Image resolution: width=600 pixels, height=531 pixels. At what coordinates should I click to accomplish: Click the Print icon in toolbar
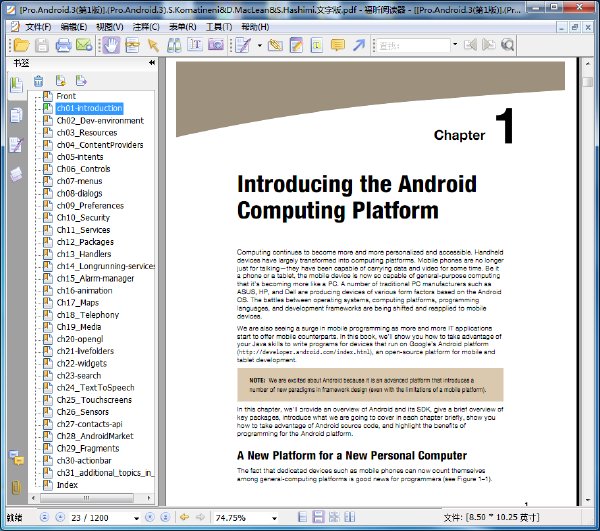pos(63,45)
